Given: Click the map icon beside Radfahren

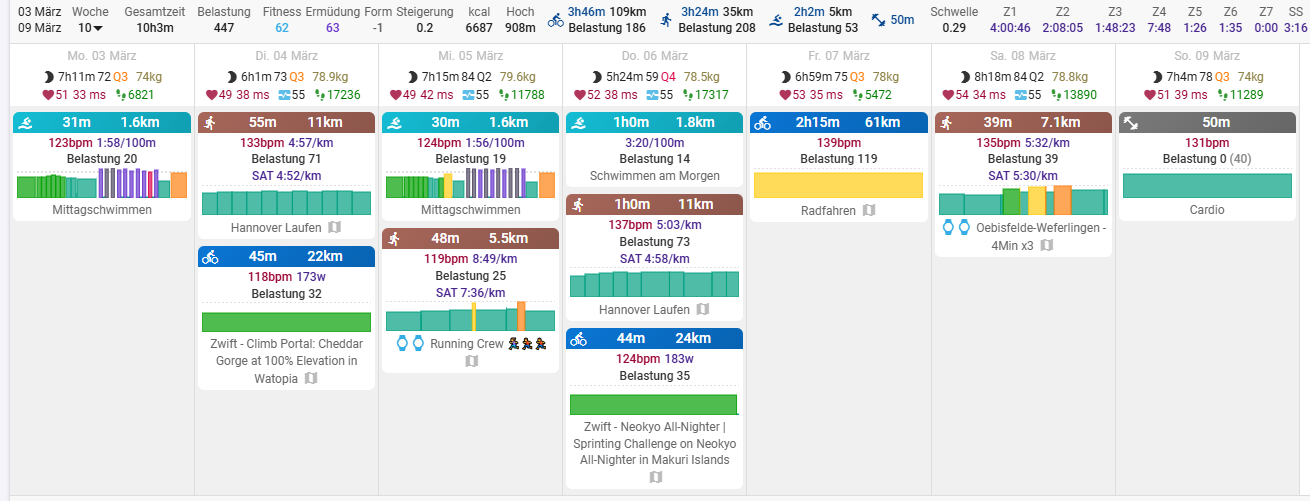Looking at the screenshot, I should coord(869,210).
